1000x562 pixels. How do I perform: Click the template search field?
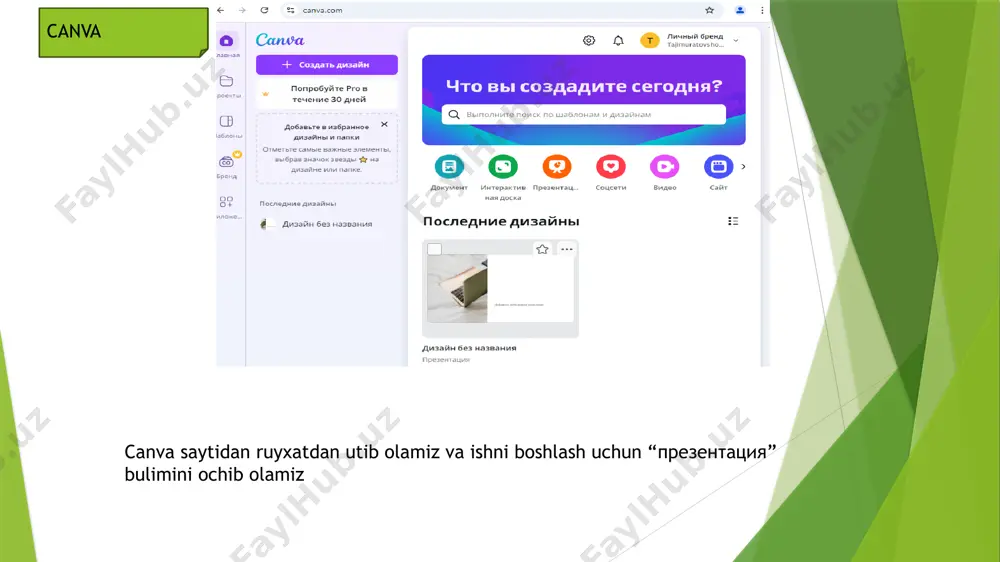(584, 114)
